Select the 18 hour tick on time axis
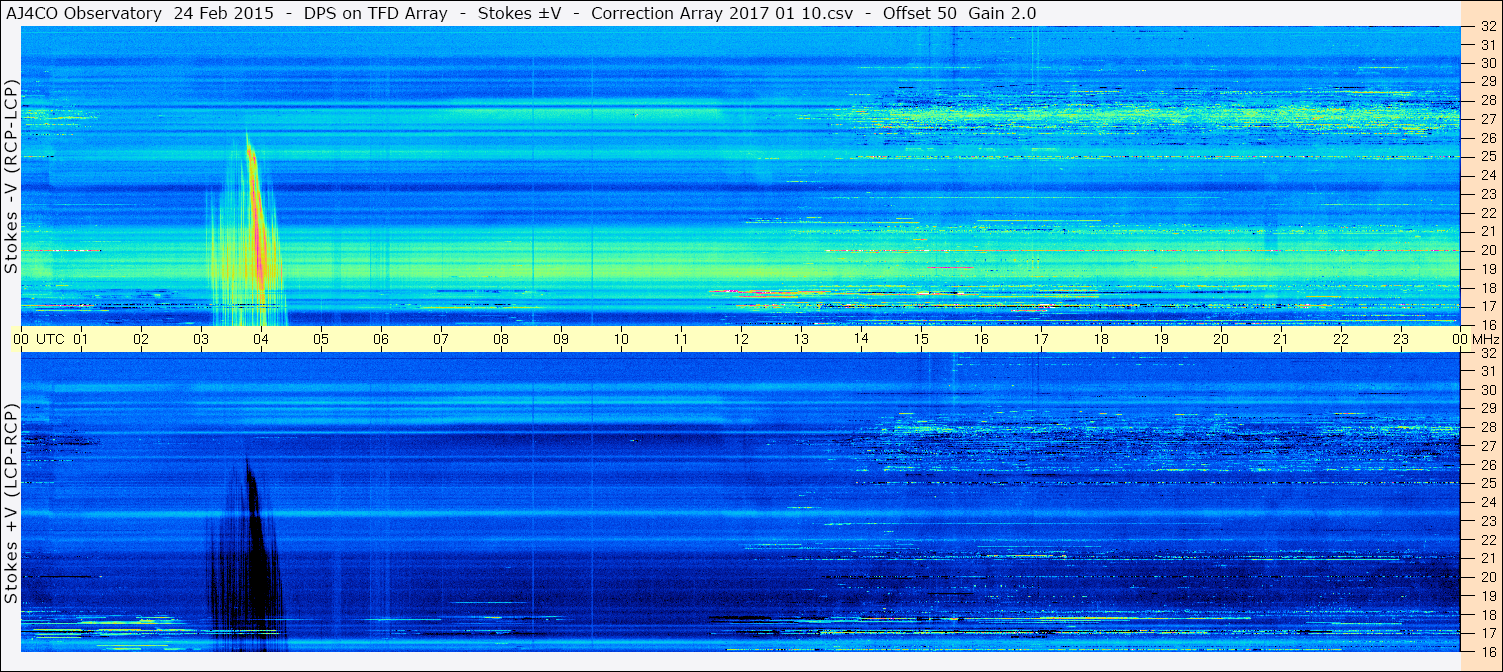 (x=1101, y=339)
